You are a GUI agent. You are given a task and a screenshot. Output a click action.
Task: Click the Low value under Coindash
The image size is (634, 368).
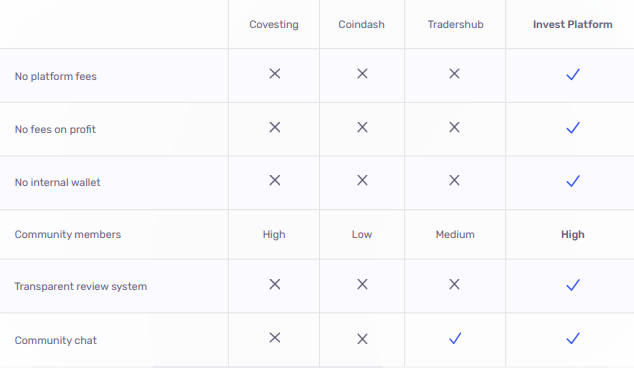point(361,235)
